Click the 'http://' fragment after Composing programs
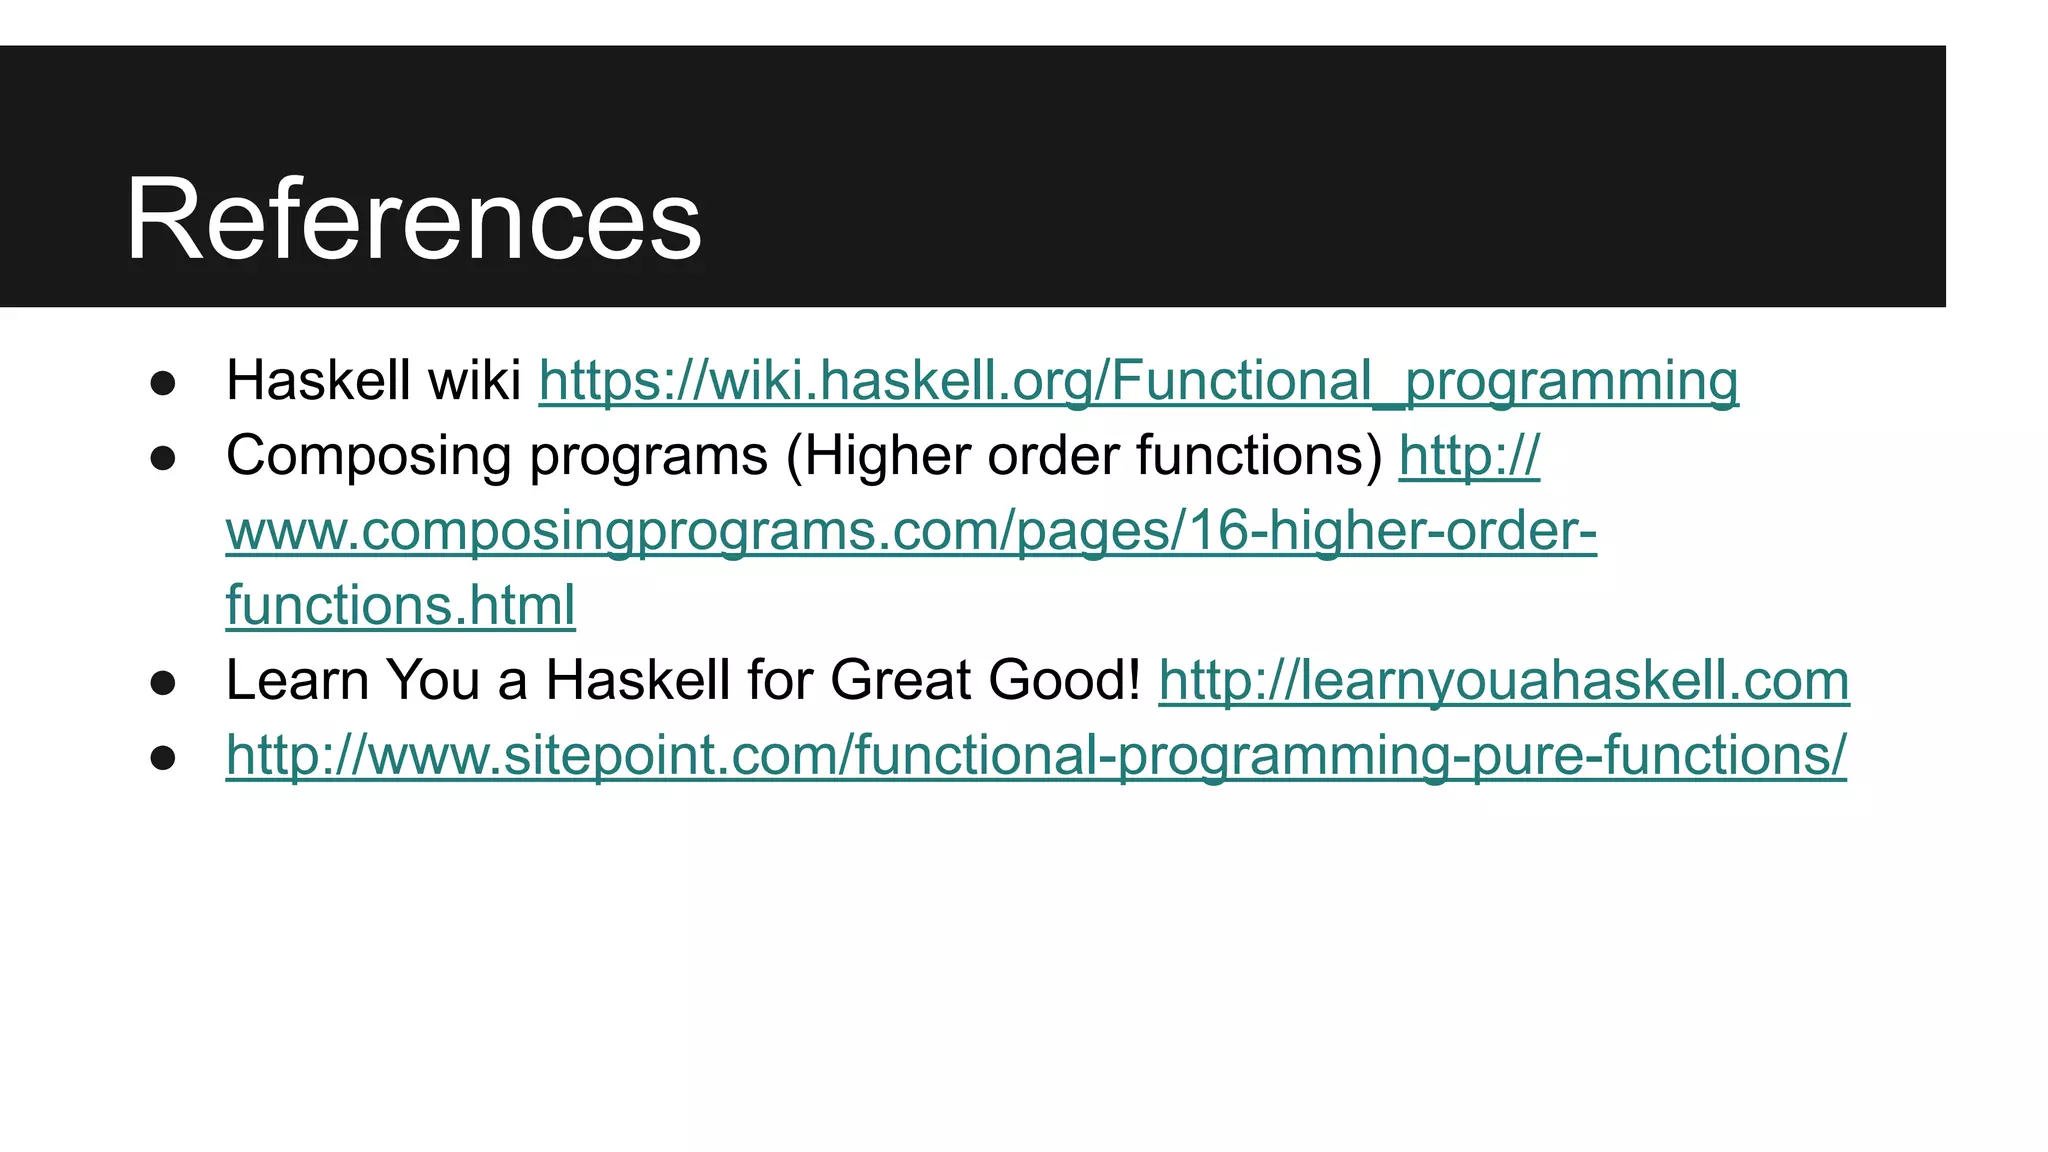Image resolution: width=2048 pixels, height=1152 pixels. tap(1469, 456)
